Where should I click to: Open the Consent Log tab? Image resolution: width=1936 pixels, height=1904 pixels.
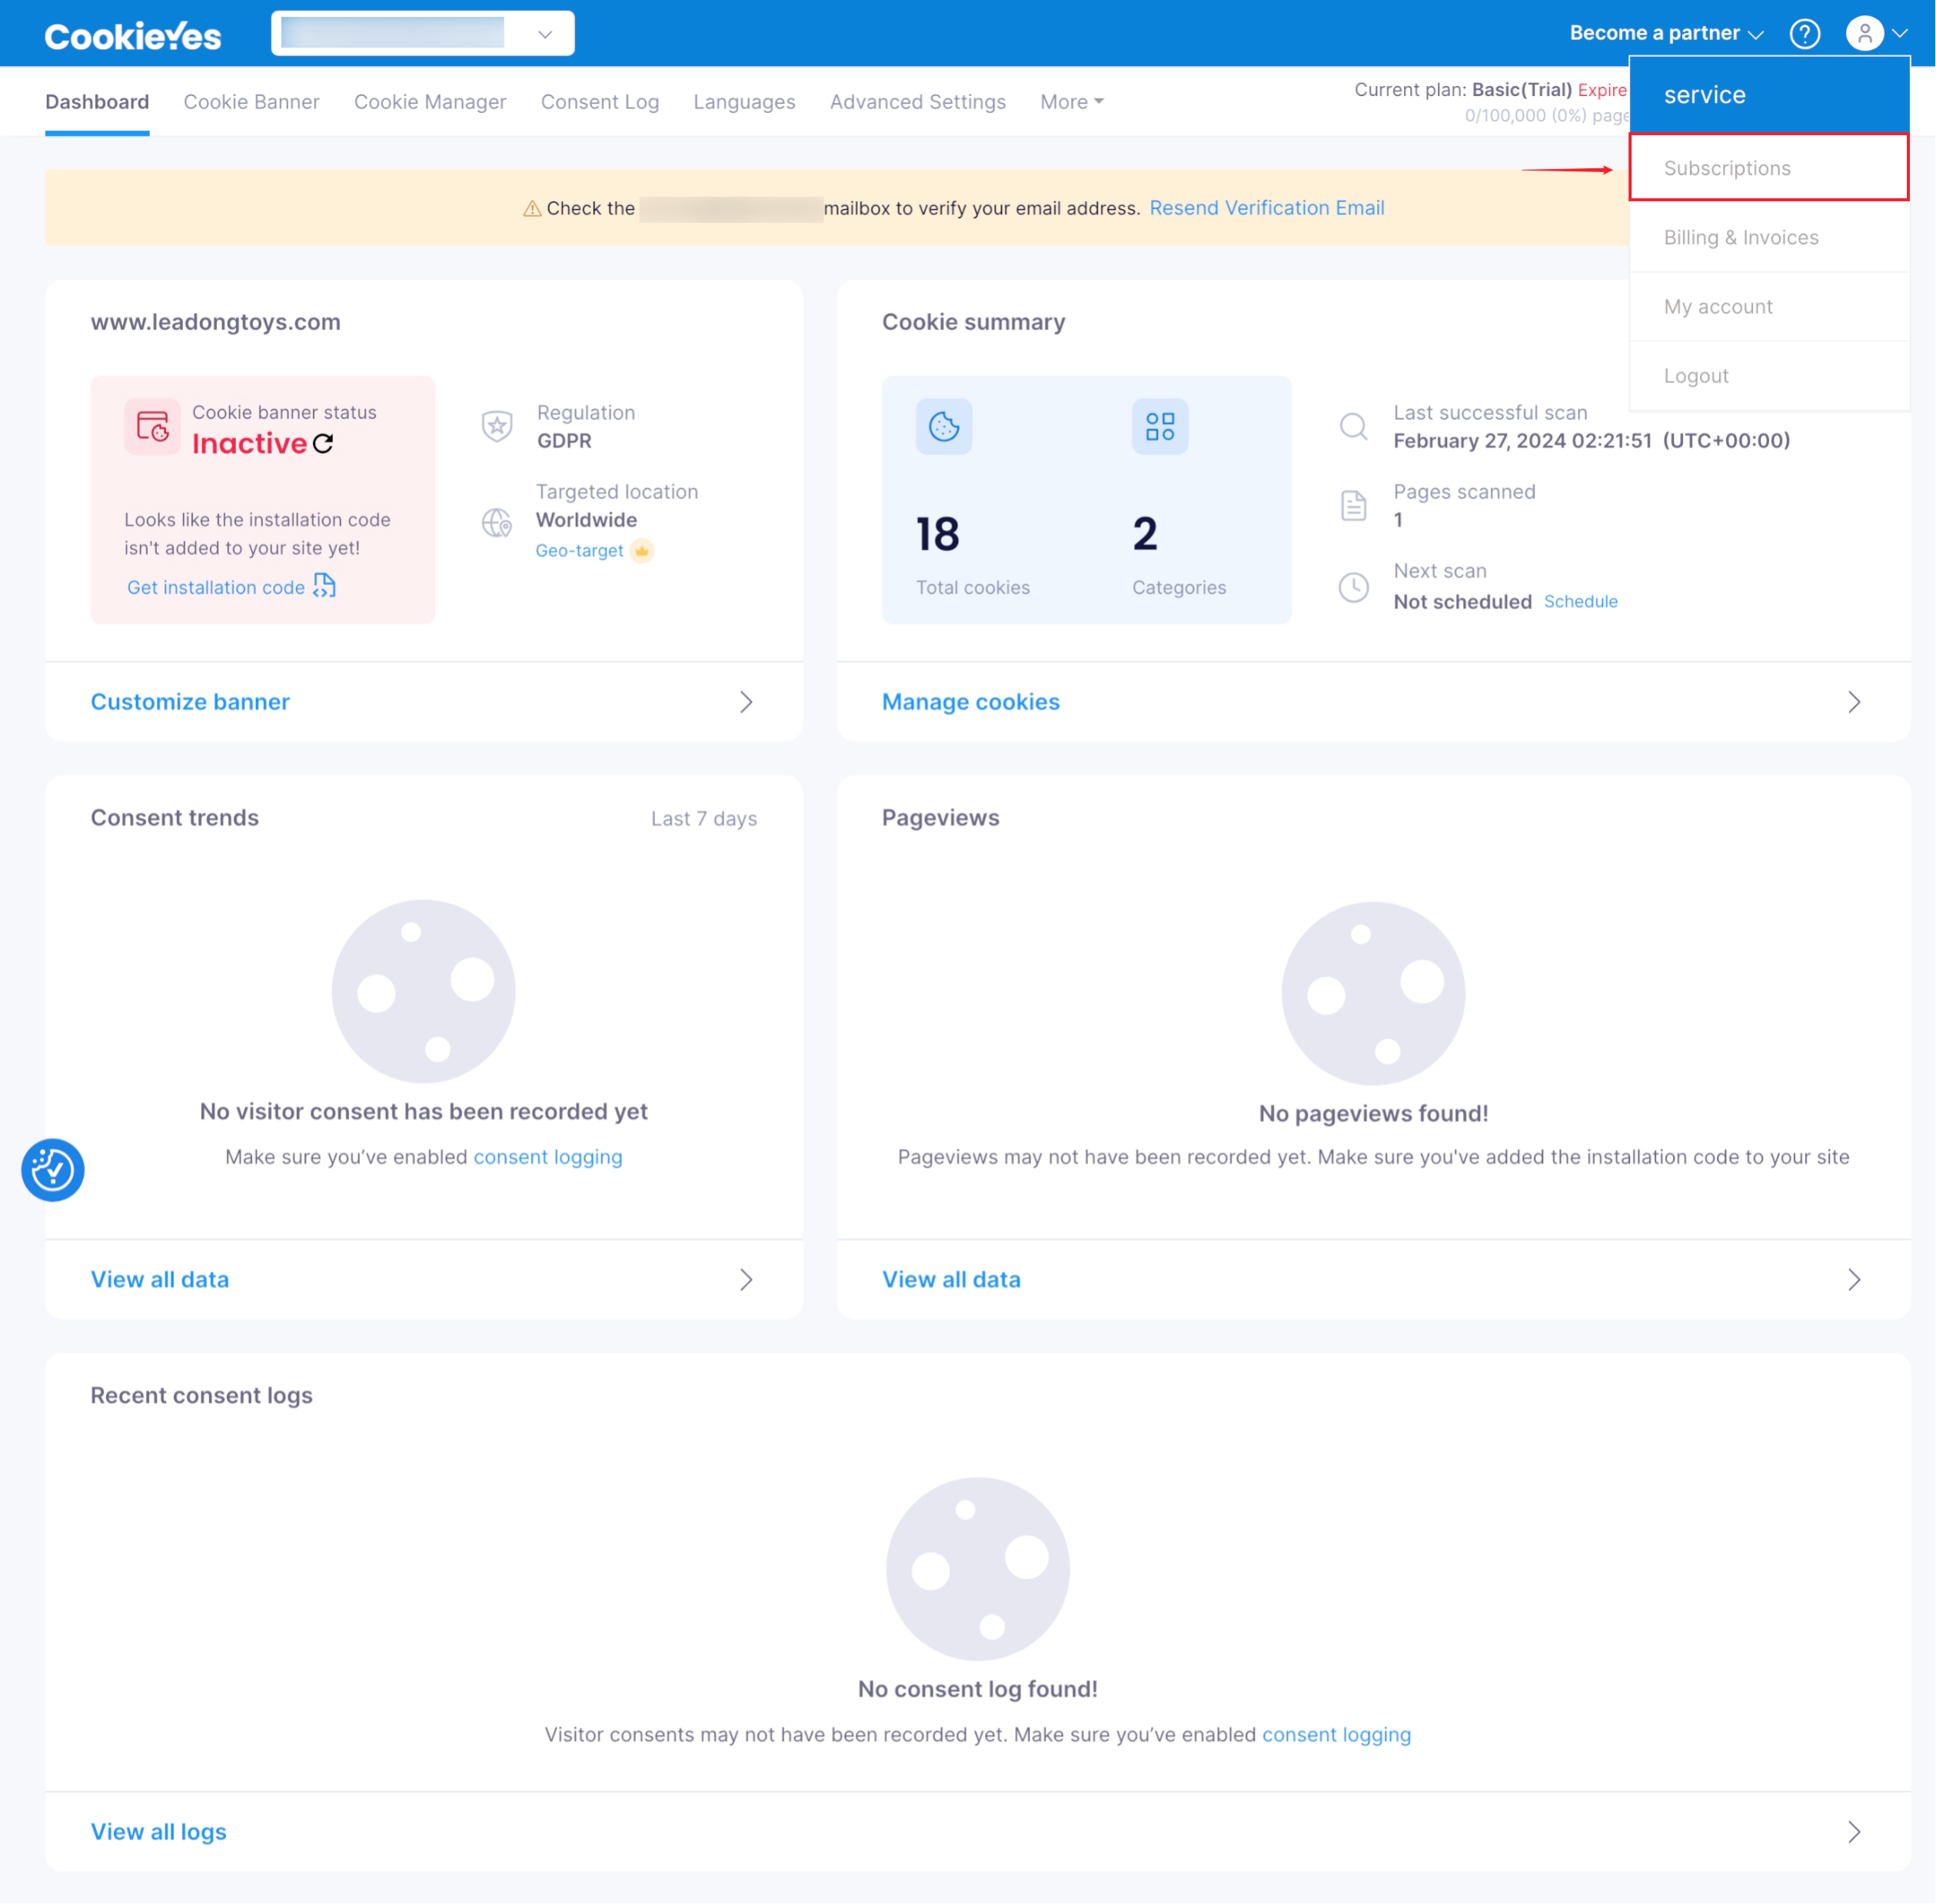pyautogui.click(x=599, y=102)
